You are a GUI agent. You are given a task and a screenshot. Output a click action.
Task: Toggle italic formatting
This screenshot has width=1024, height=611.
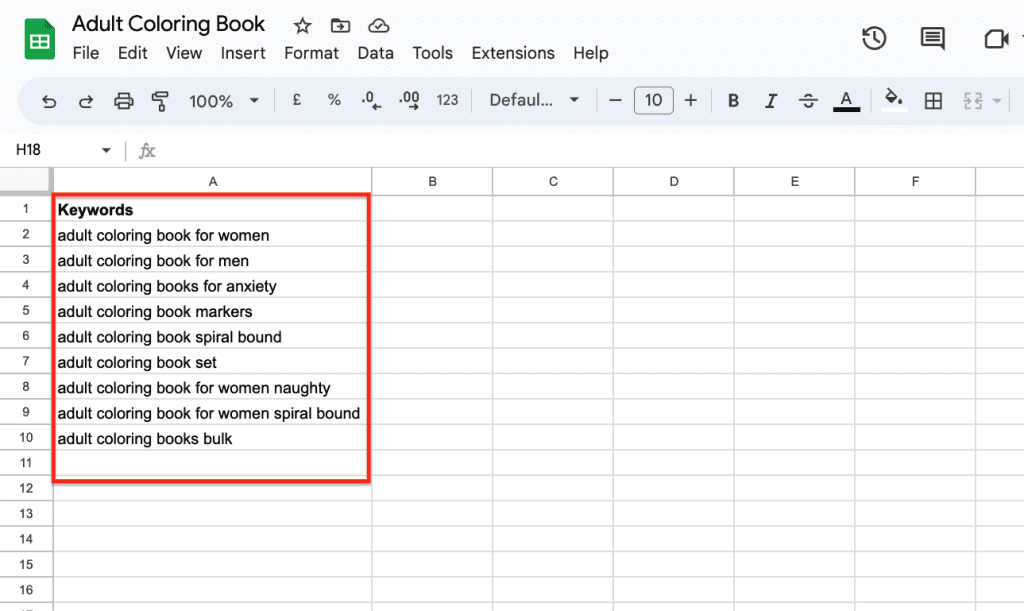(x=770, y=100)
